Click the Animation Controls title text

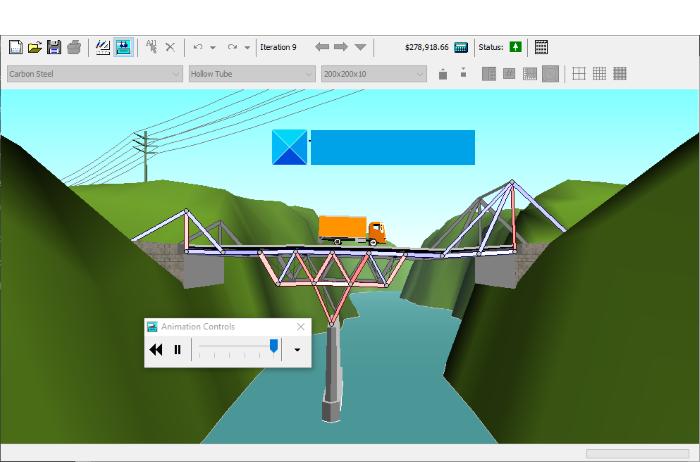[198, 327]
